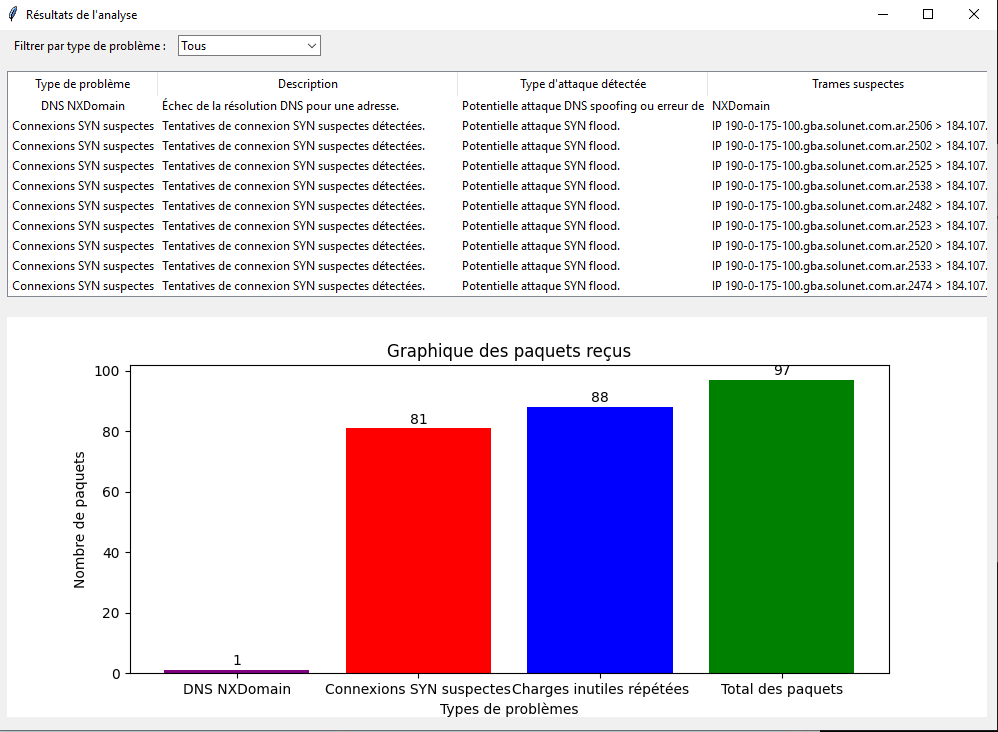The height and width of the screenshot is (732, 998).
Task: Select row with port 2533 SYN frame
Action: [x=497, y=266]
